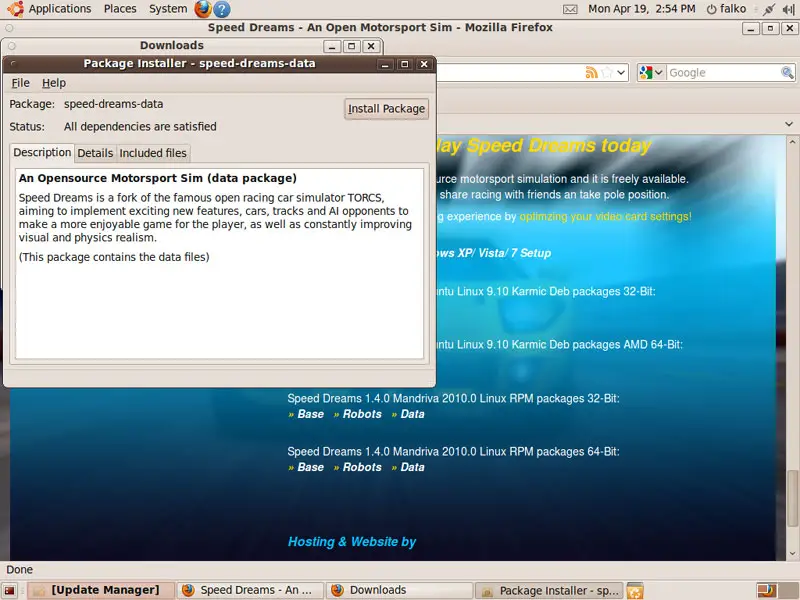Expand the Google search engine dropdown
This screenshot has height=600, width=800.
(x=652, y=73)
